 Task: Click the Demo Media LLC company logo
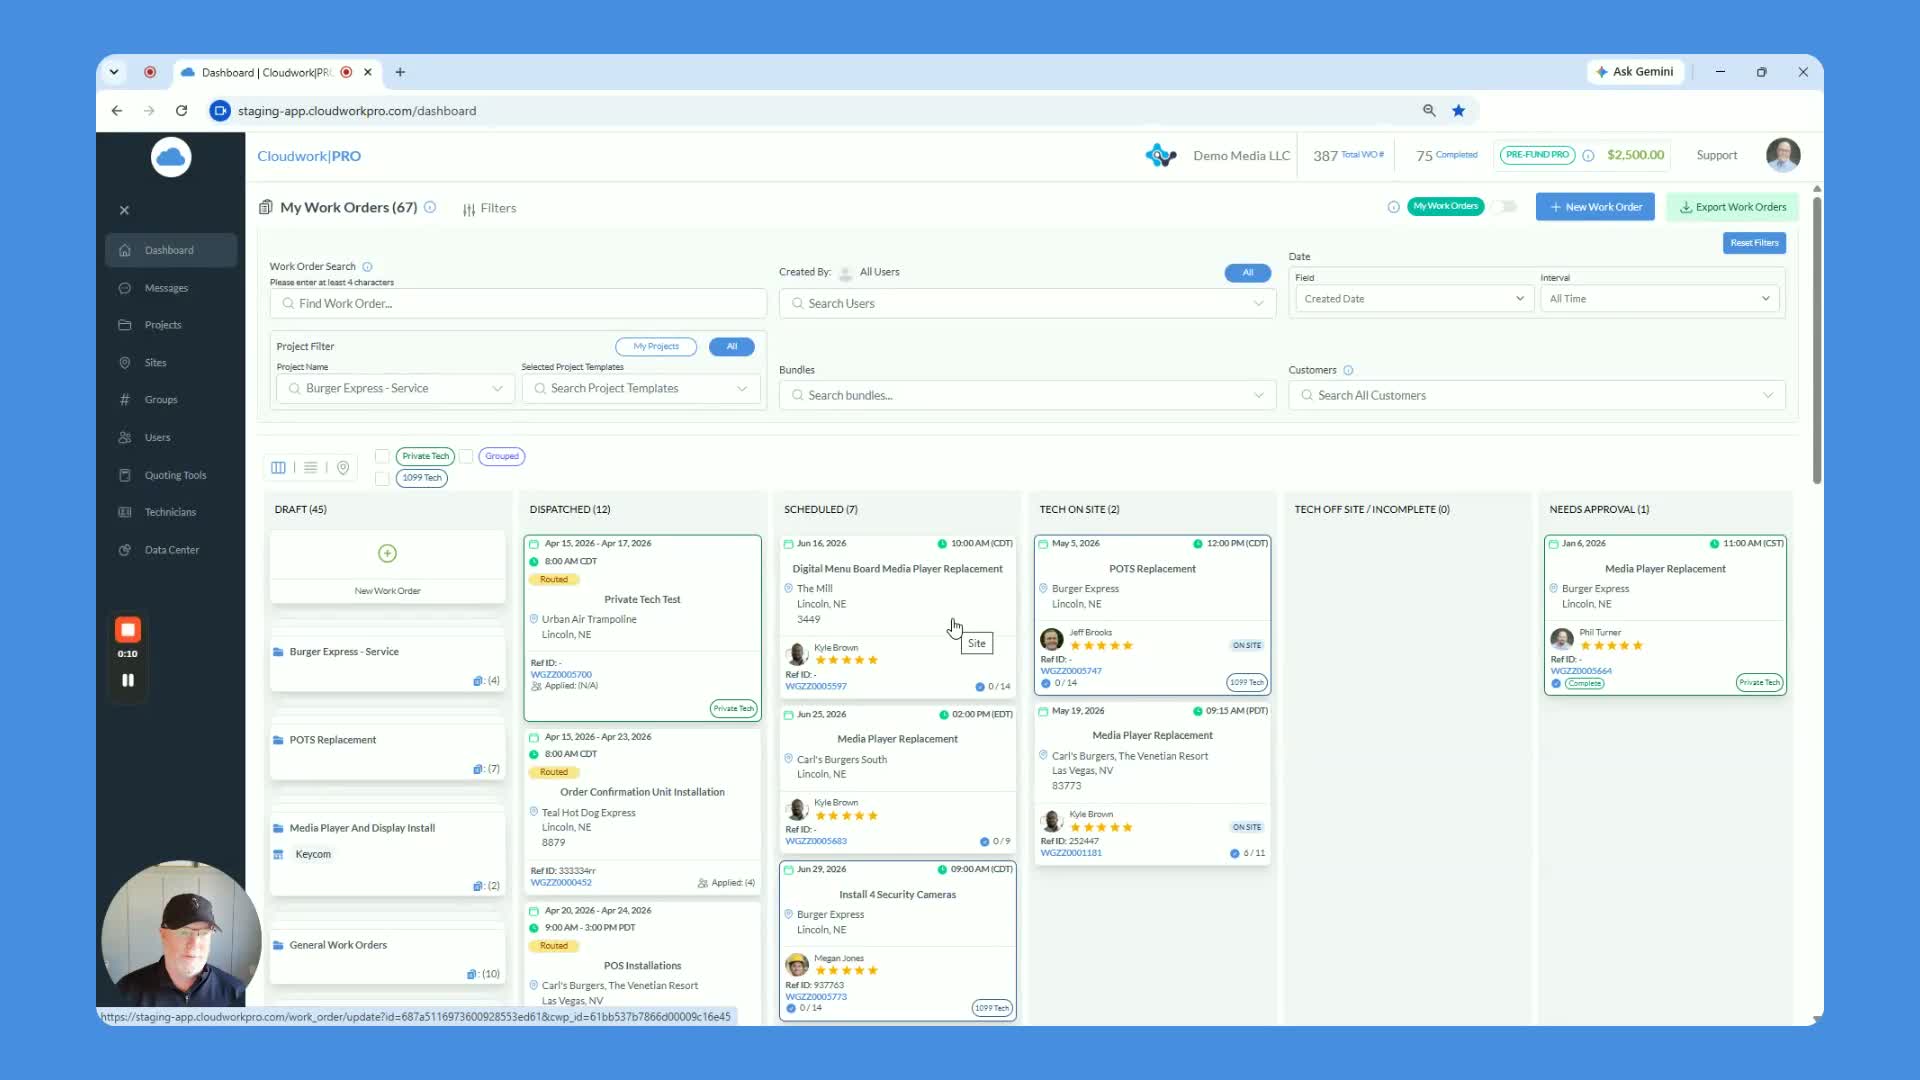(1160, 155)
